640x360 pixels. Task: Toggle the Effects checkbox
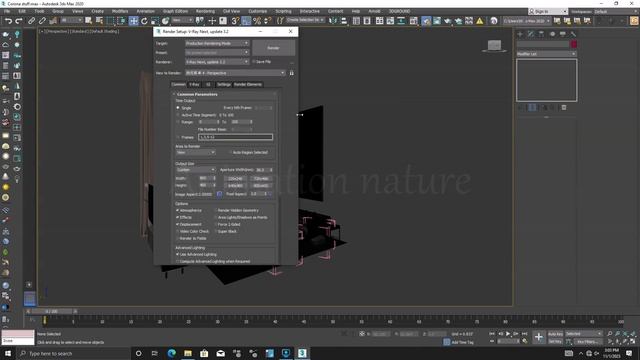[x=178, y=217]
